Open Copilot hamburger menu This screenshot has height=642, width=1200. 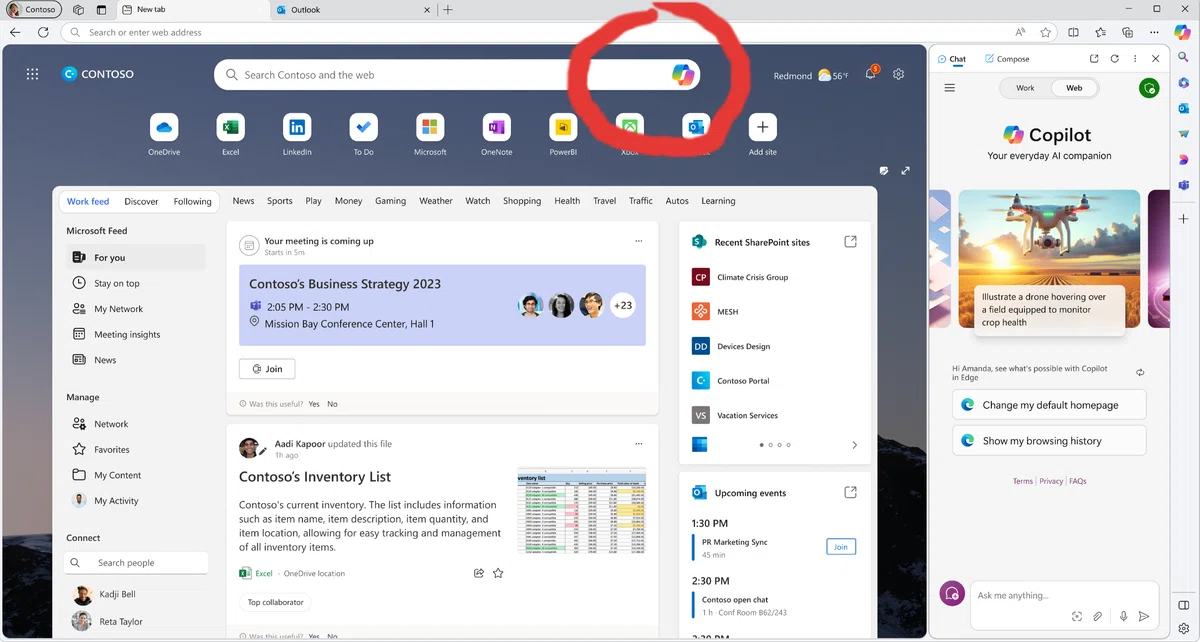[x=950, y=88]
